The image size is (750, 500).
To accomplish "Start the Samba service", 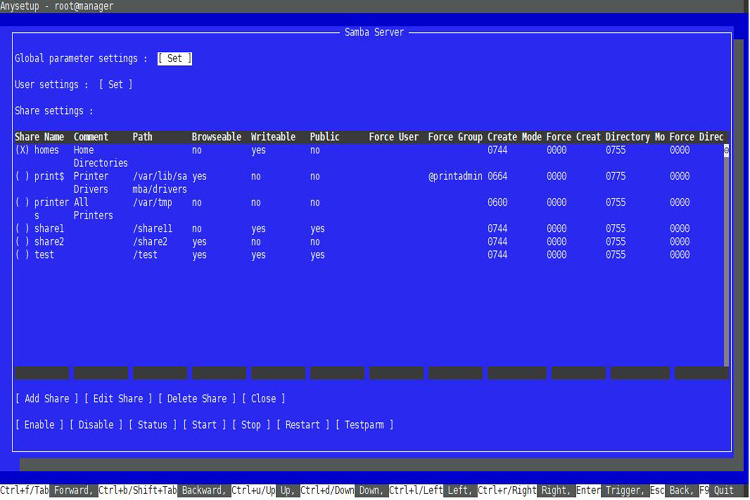I will click(204, 425).
